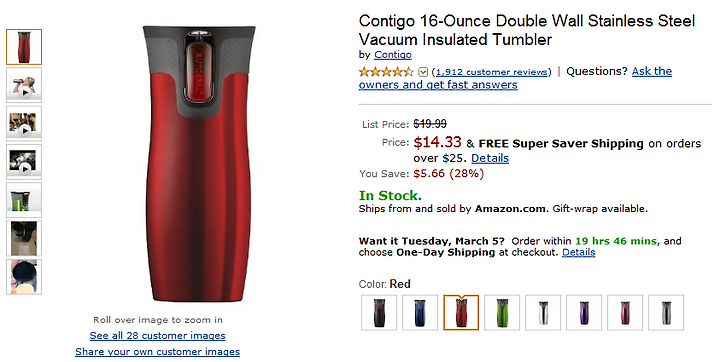
Task: Choose the blue tumbler color option
Action: (420, 312)
